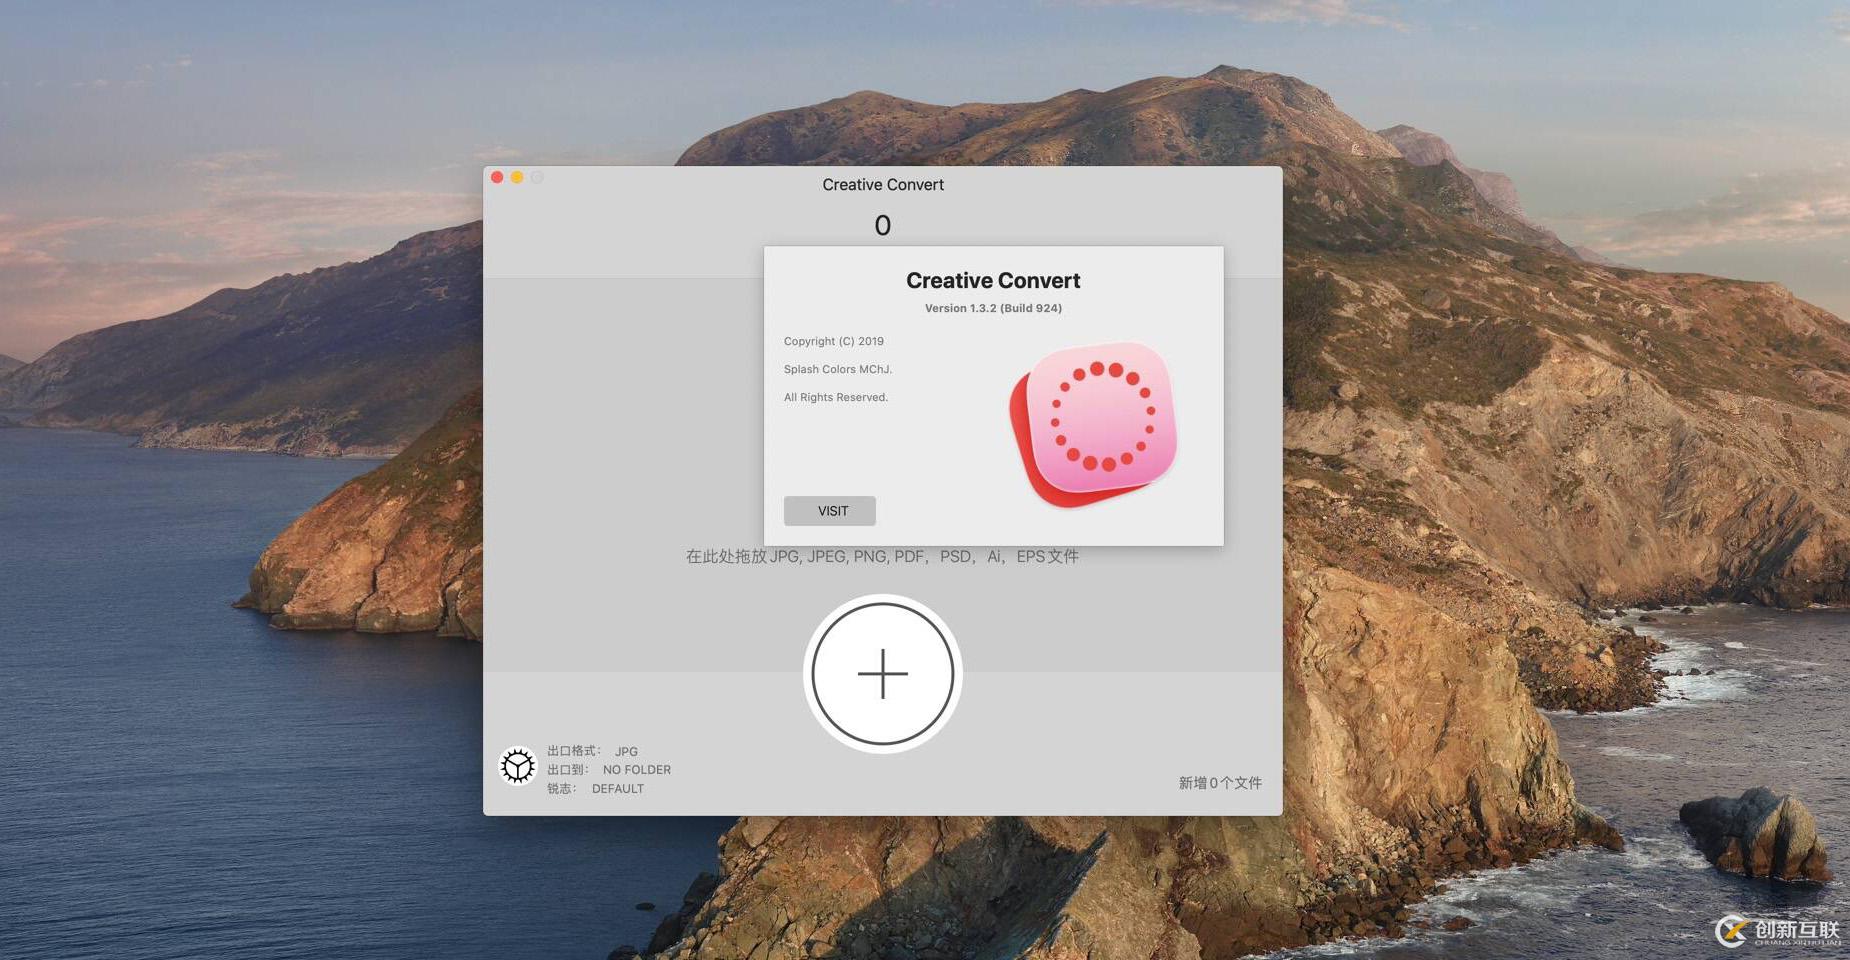1850x960 pixels.
Task: Click the 新增0个文件 status text
Action: coord(1220,783)
